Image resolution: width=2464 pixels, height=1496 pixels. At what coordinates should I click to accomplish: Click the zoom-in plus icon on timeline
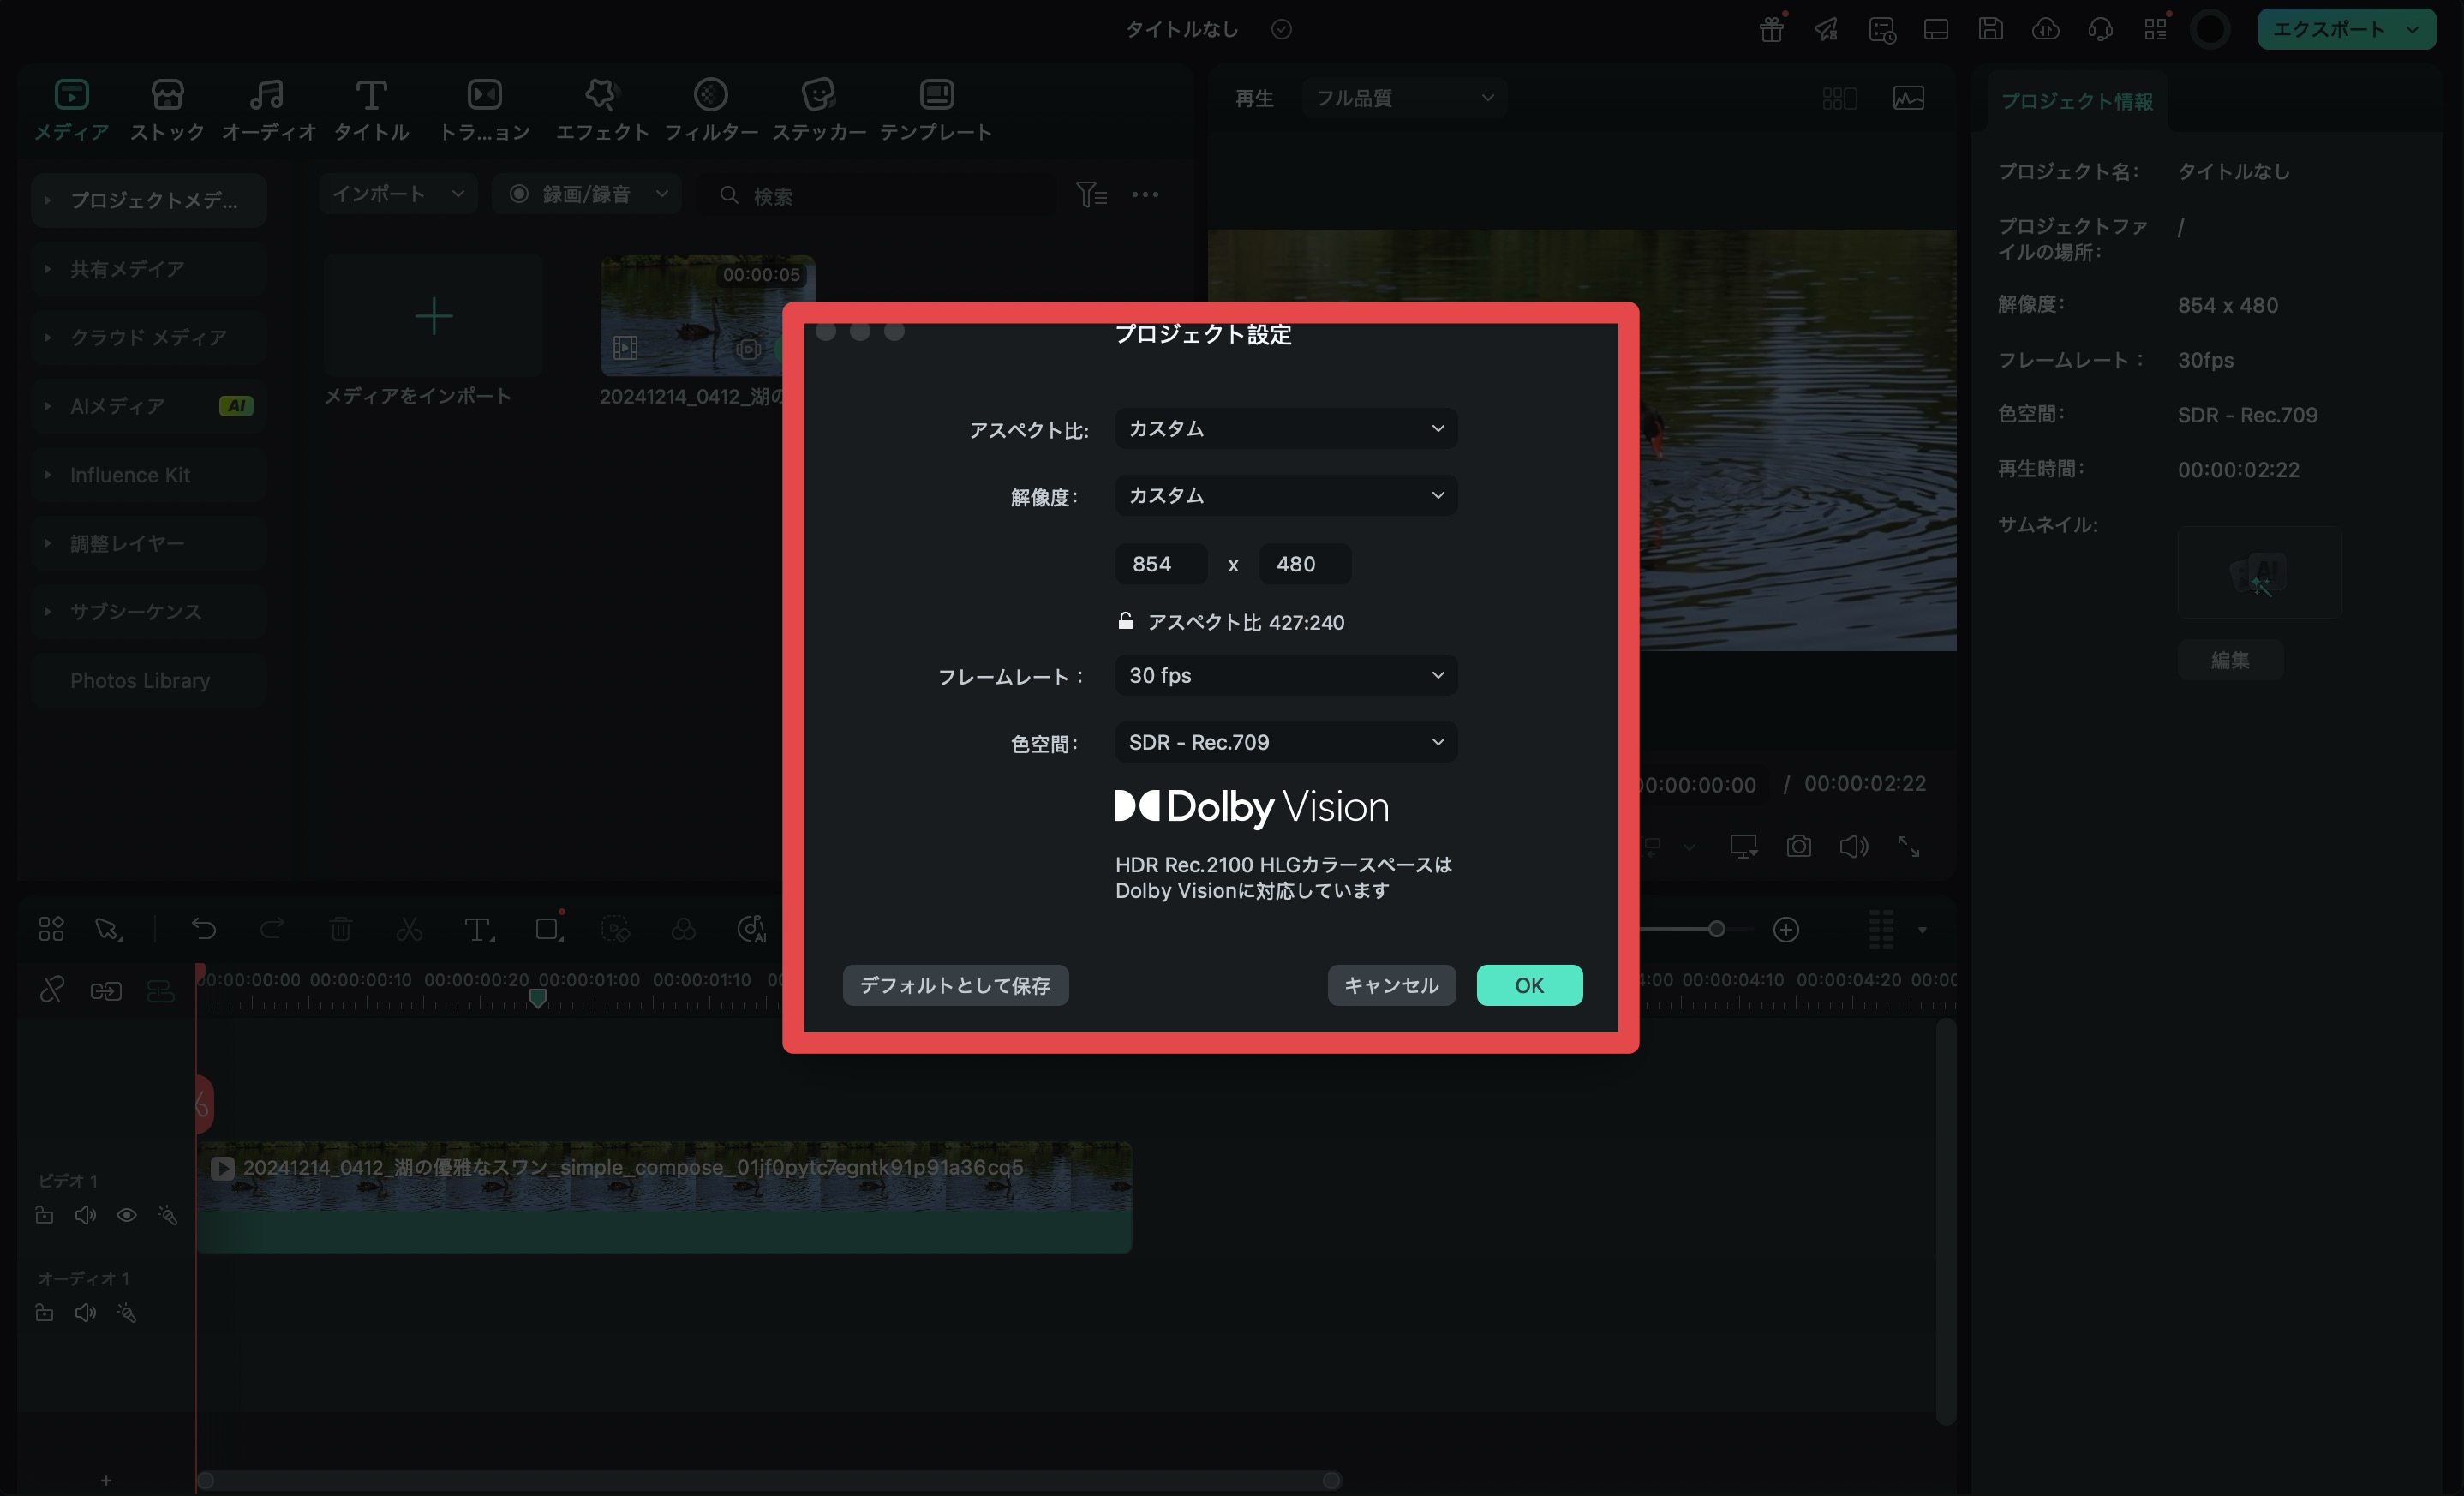(x=1786, y=929)
